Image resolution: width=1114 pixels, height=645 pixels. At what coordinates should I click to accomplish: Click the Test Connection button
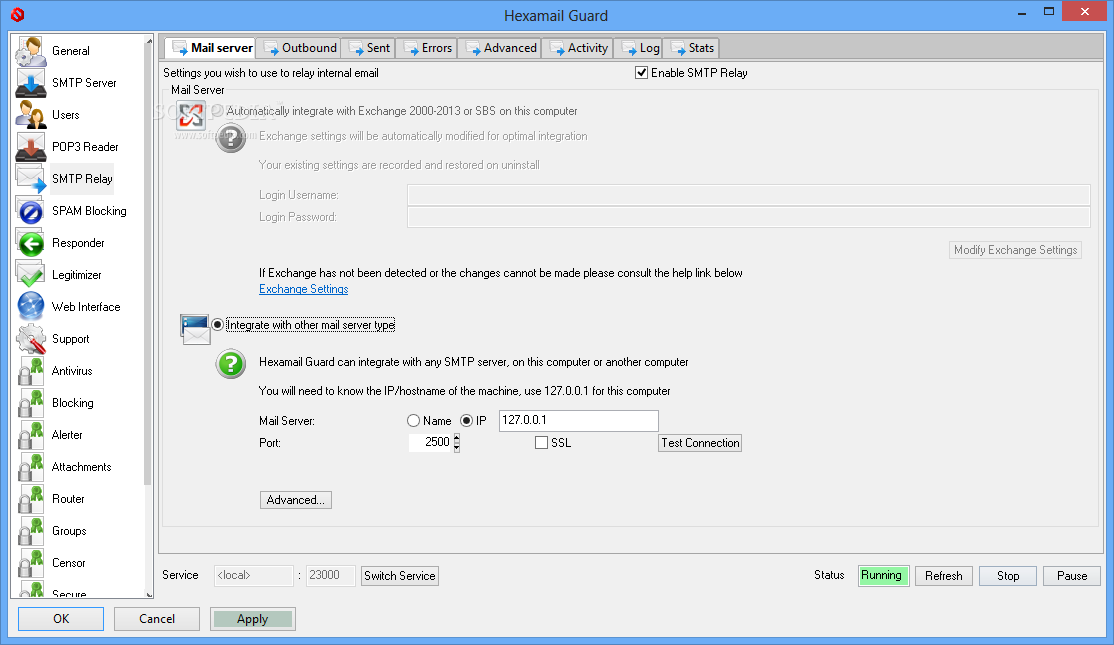[700, 443]
